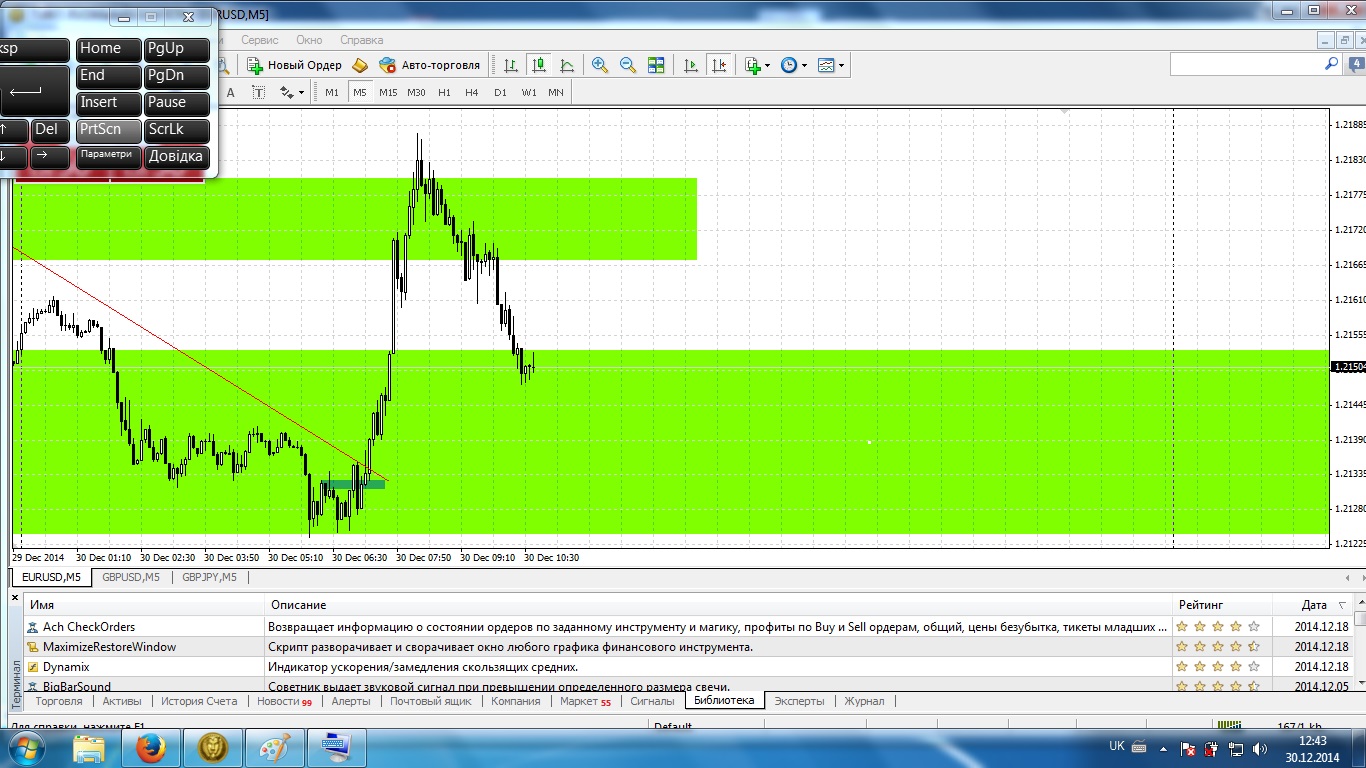Open the Почтовый ящик terminal tab

(431, 701)
